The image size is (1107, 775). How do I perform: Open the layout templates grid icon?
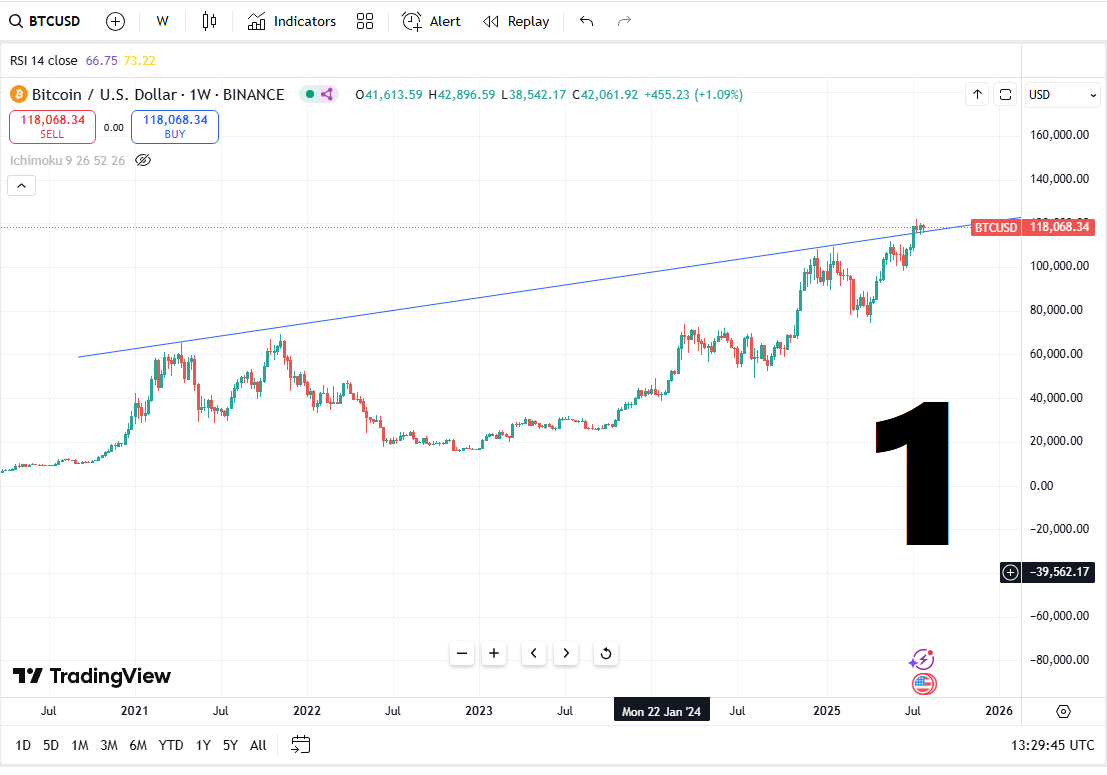tap(364, 21)
